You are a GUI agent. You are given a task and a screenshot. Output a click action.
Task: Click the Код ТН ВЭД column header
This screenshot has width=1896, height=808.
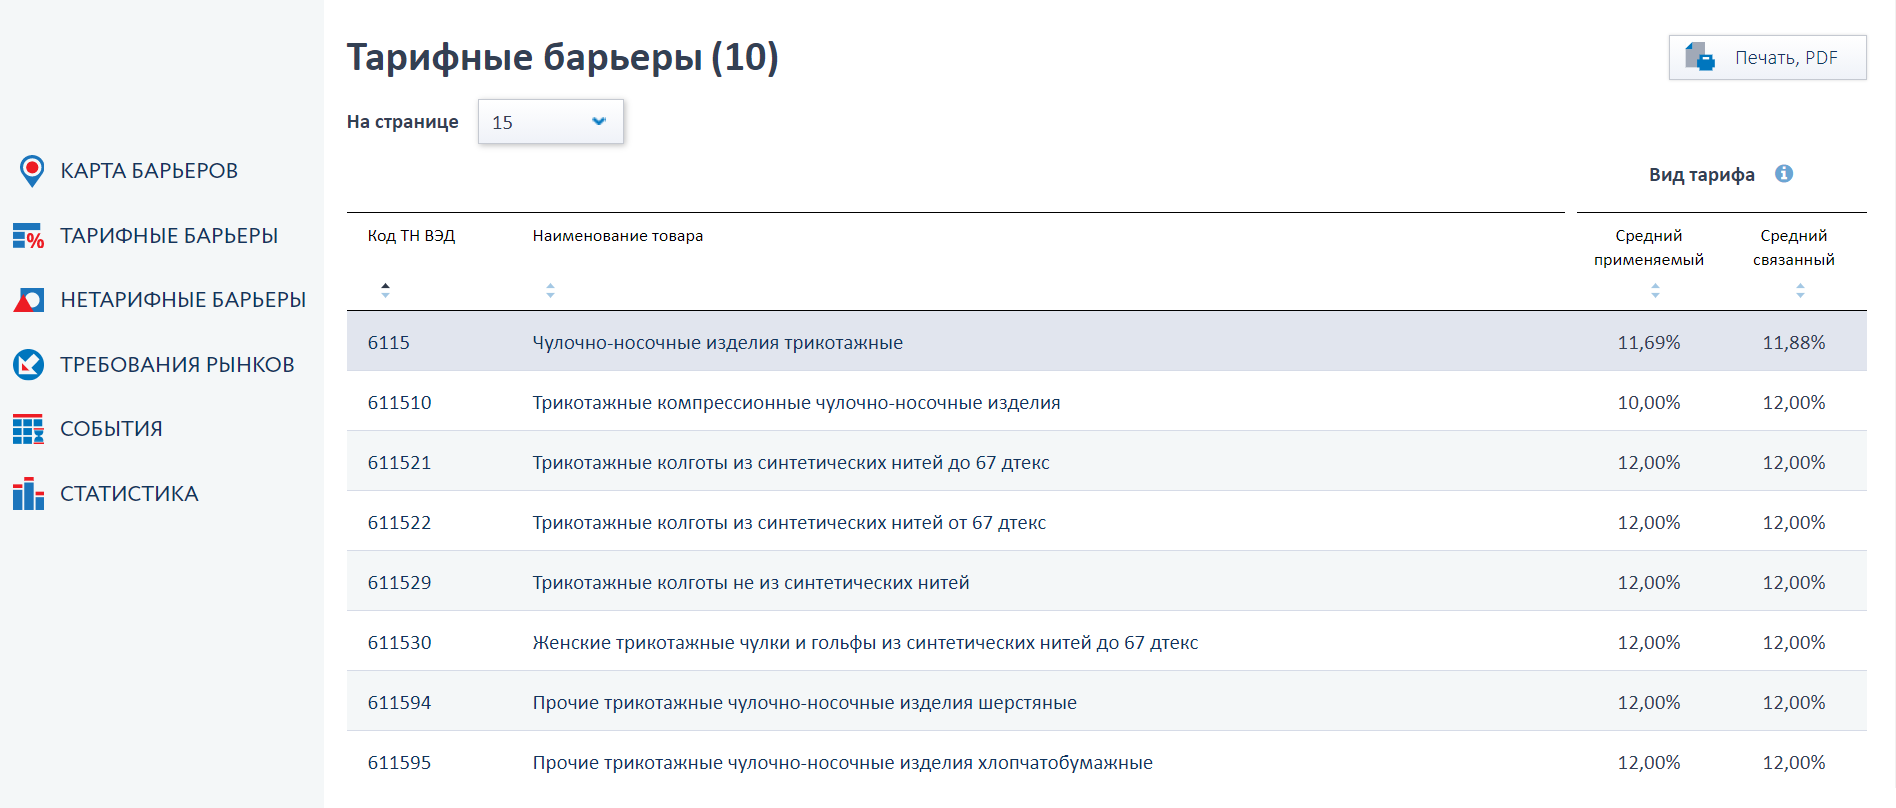[x=411, y=236]
